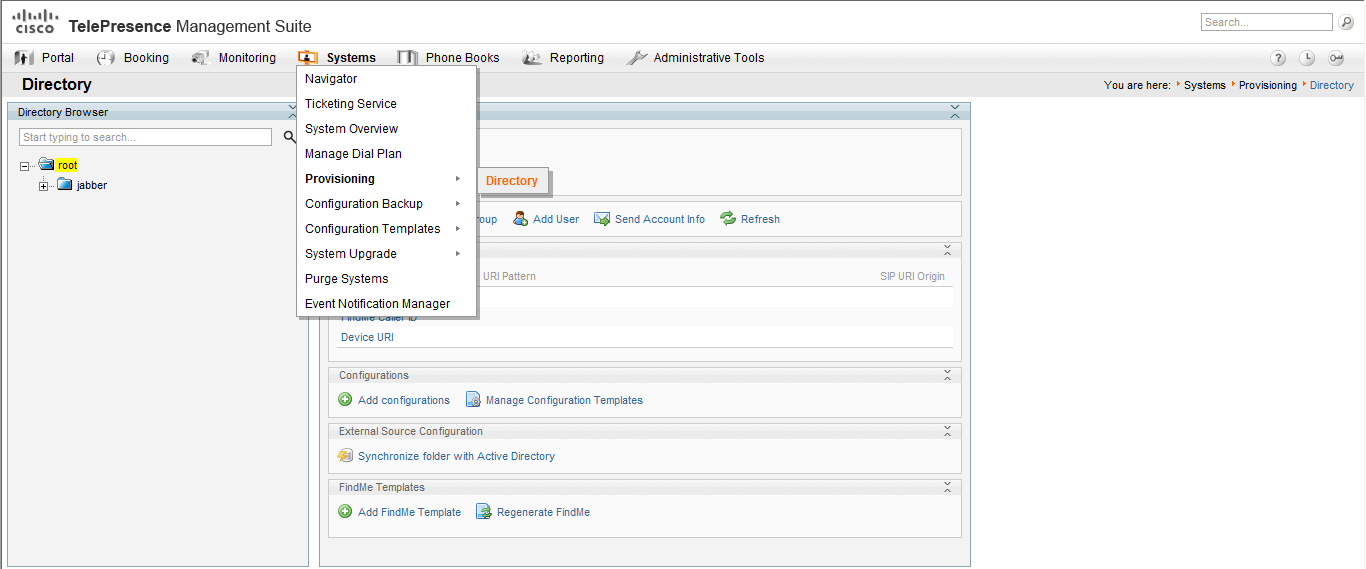Click the clock icon in the top right
Screen dimensions: 1366x569
coord(1307,58)
